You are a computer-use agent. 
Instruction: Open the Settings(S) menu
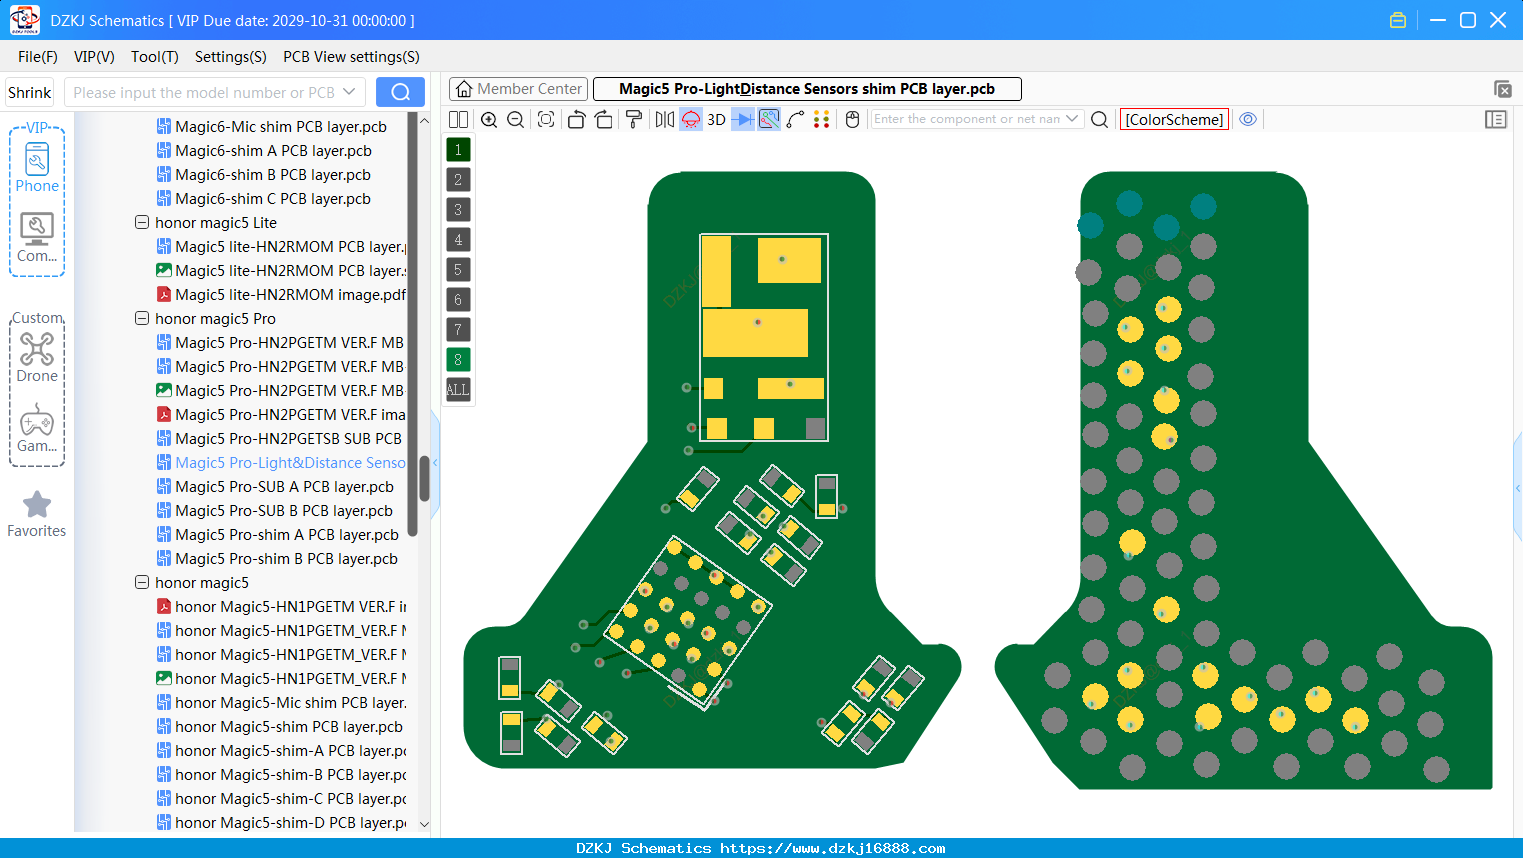tap(231, 57)
